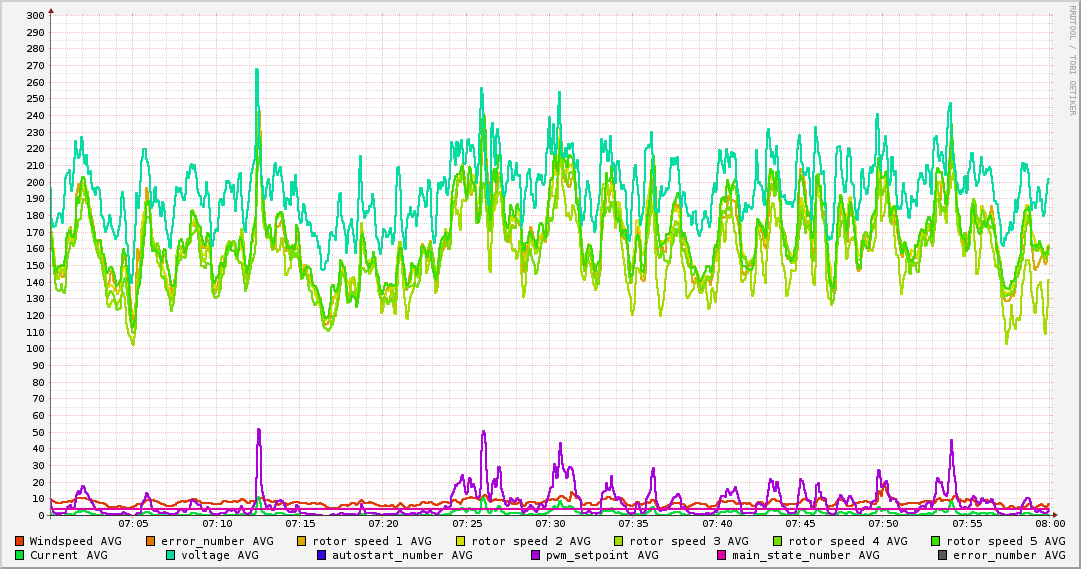Select the 'main_state_number AVG' legend label
Image resolution: width=1081 pixels, height=569 pixels.
click(x=806, y=555)
